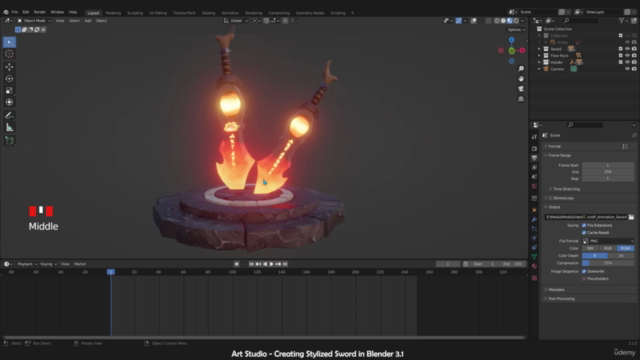640x360 pixels.
Task: Click the Blender logo icon
Action: [6, 12]
